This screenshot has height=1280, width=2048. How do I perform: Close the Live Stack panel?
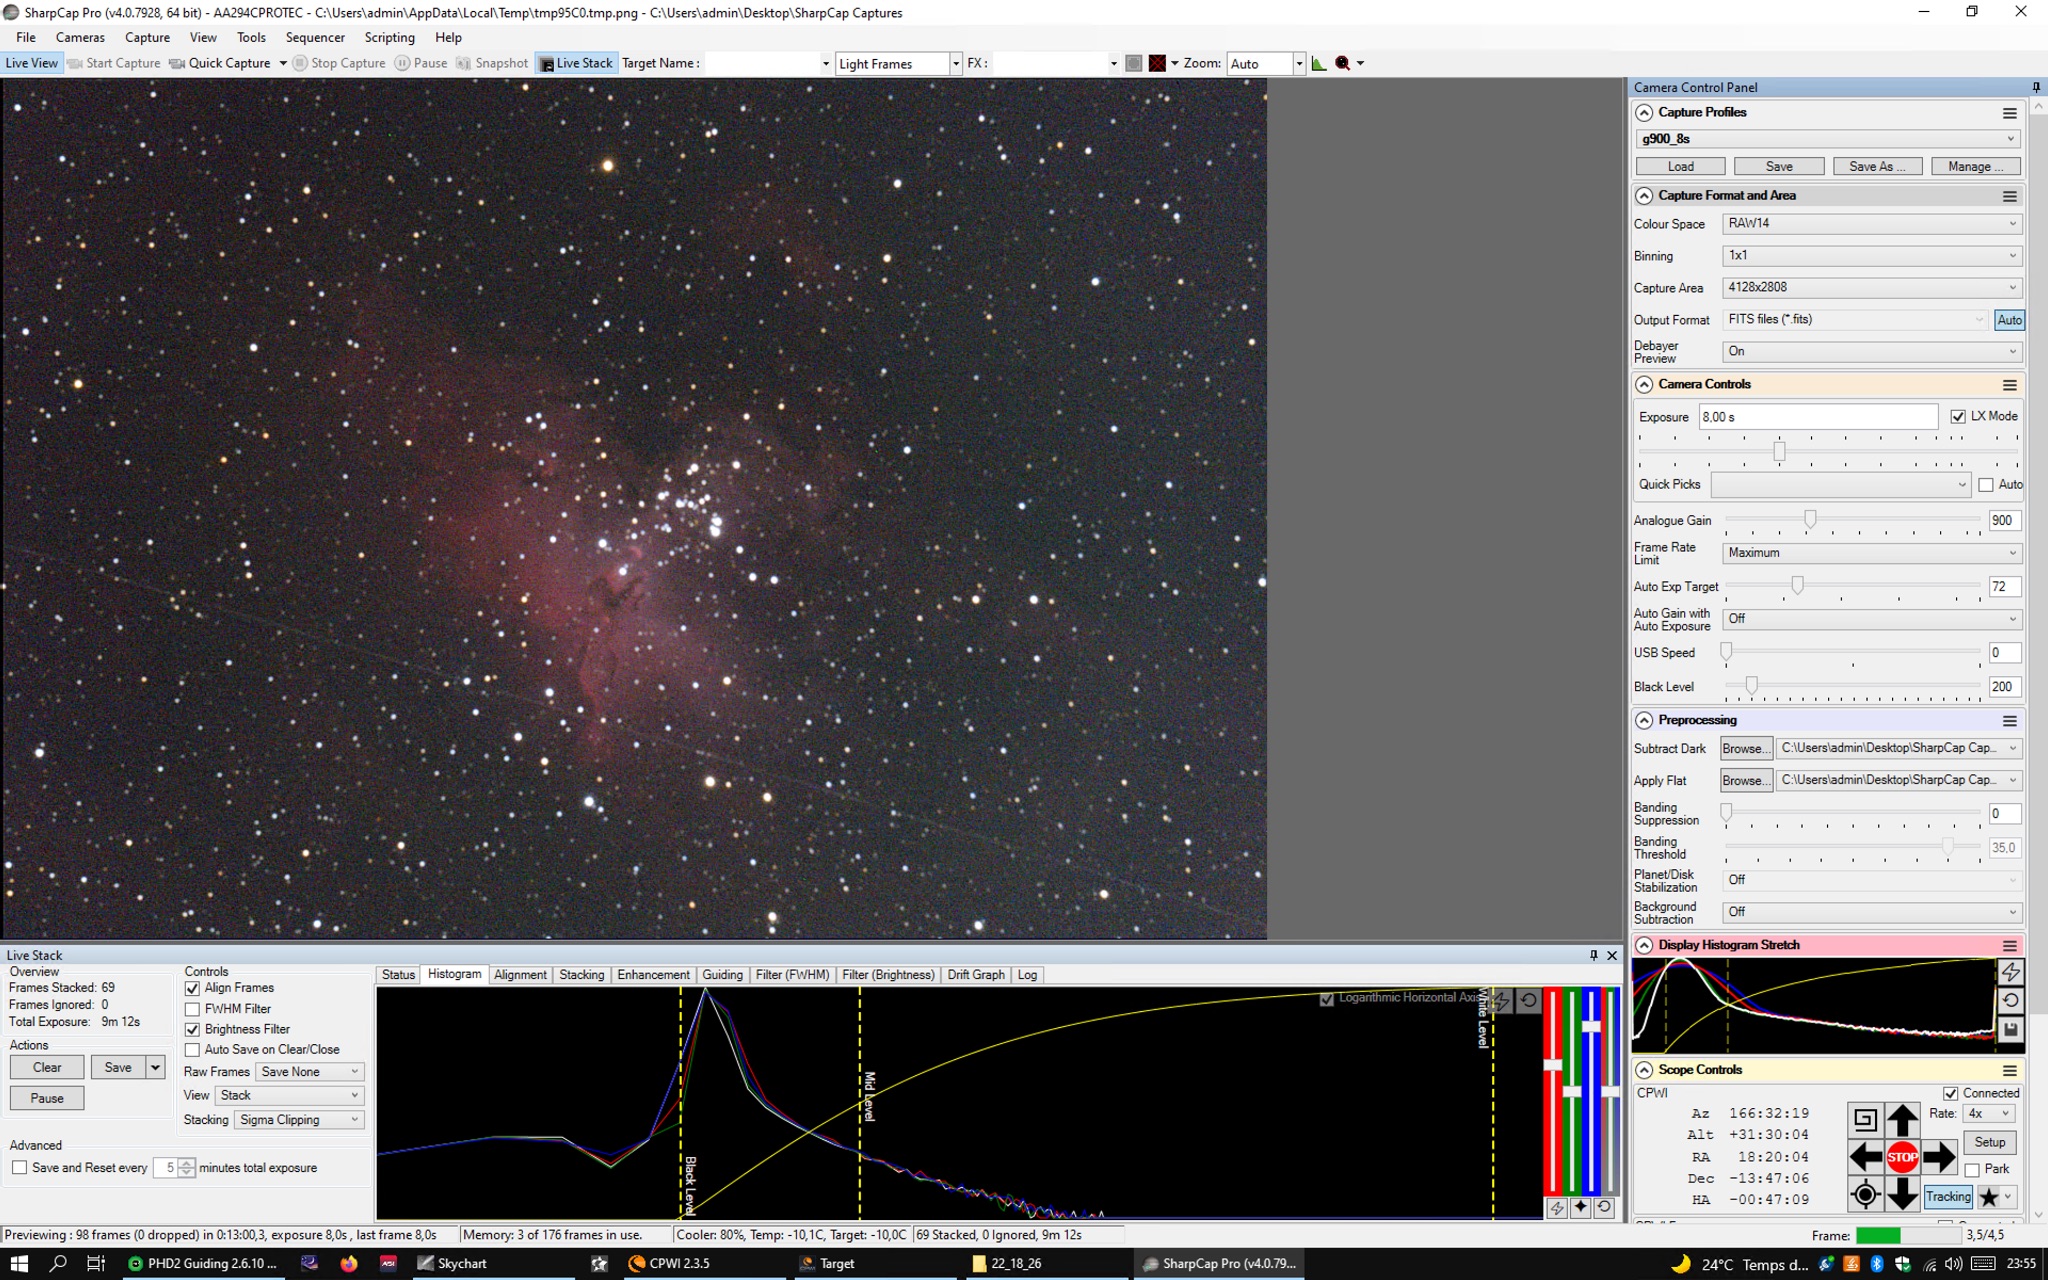(x=1612, y=956)
